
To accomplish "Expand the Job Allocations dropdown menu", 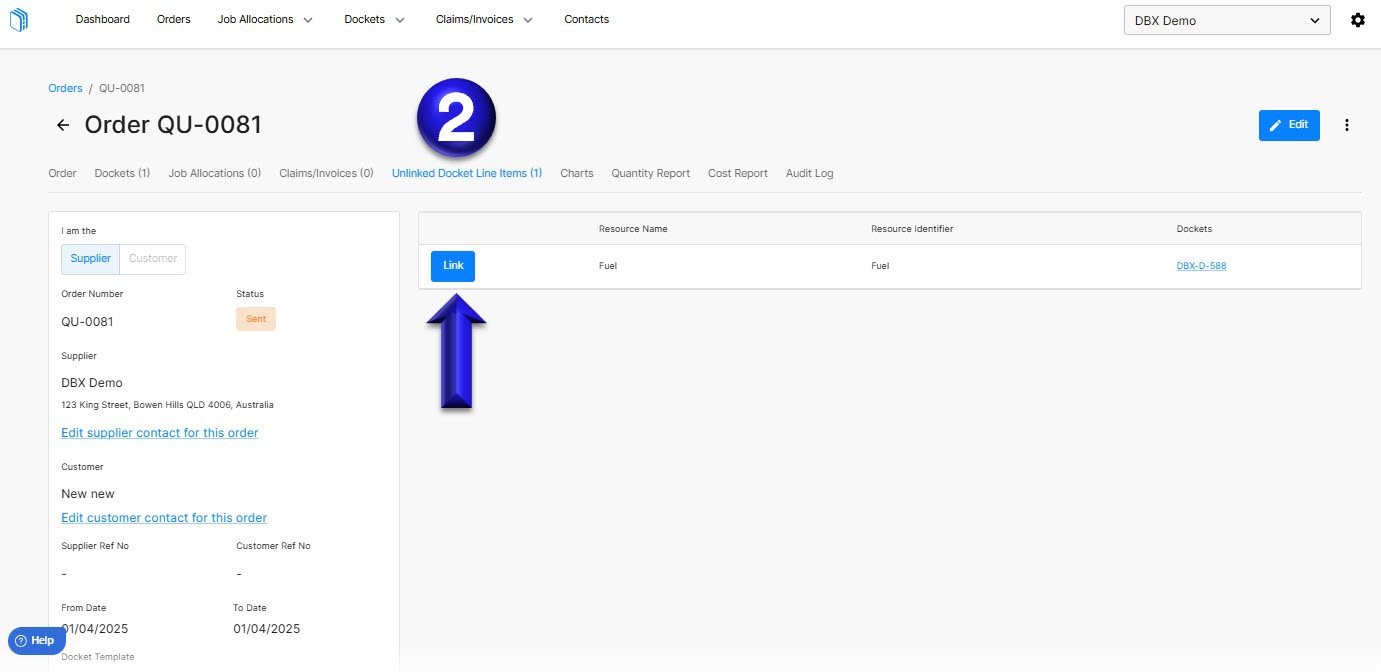I will click(264, 19).
